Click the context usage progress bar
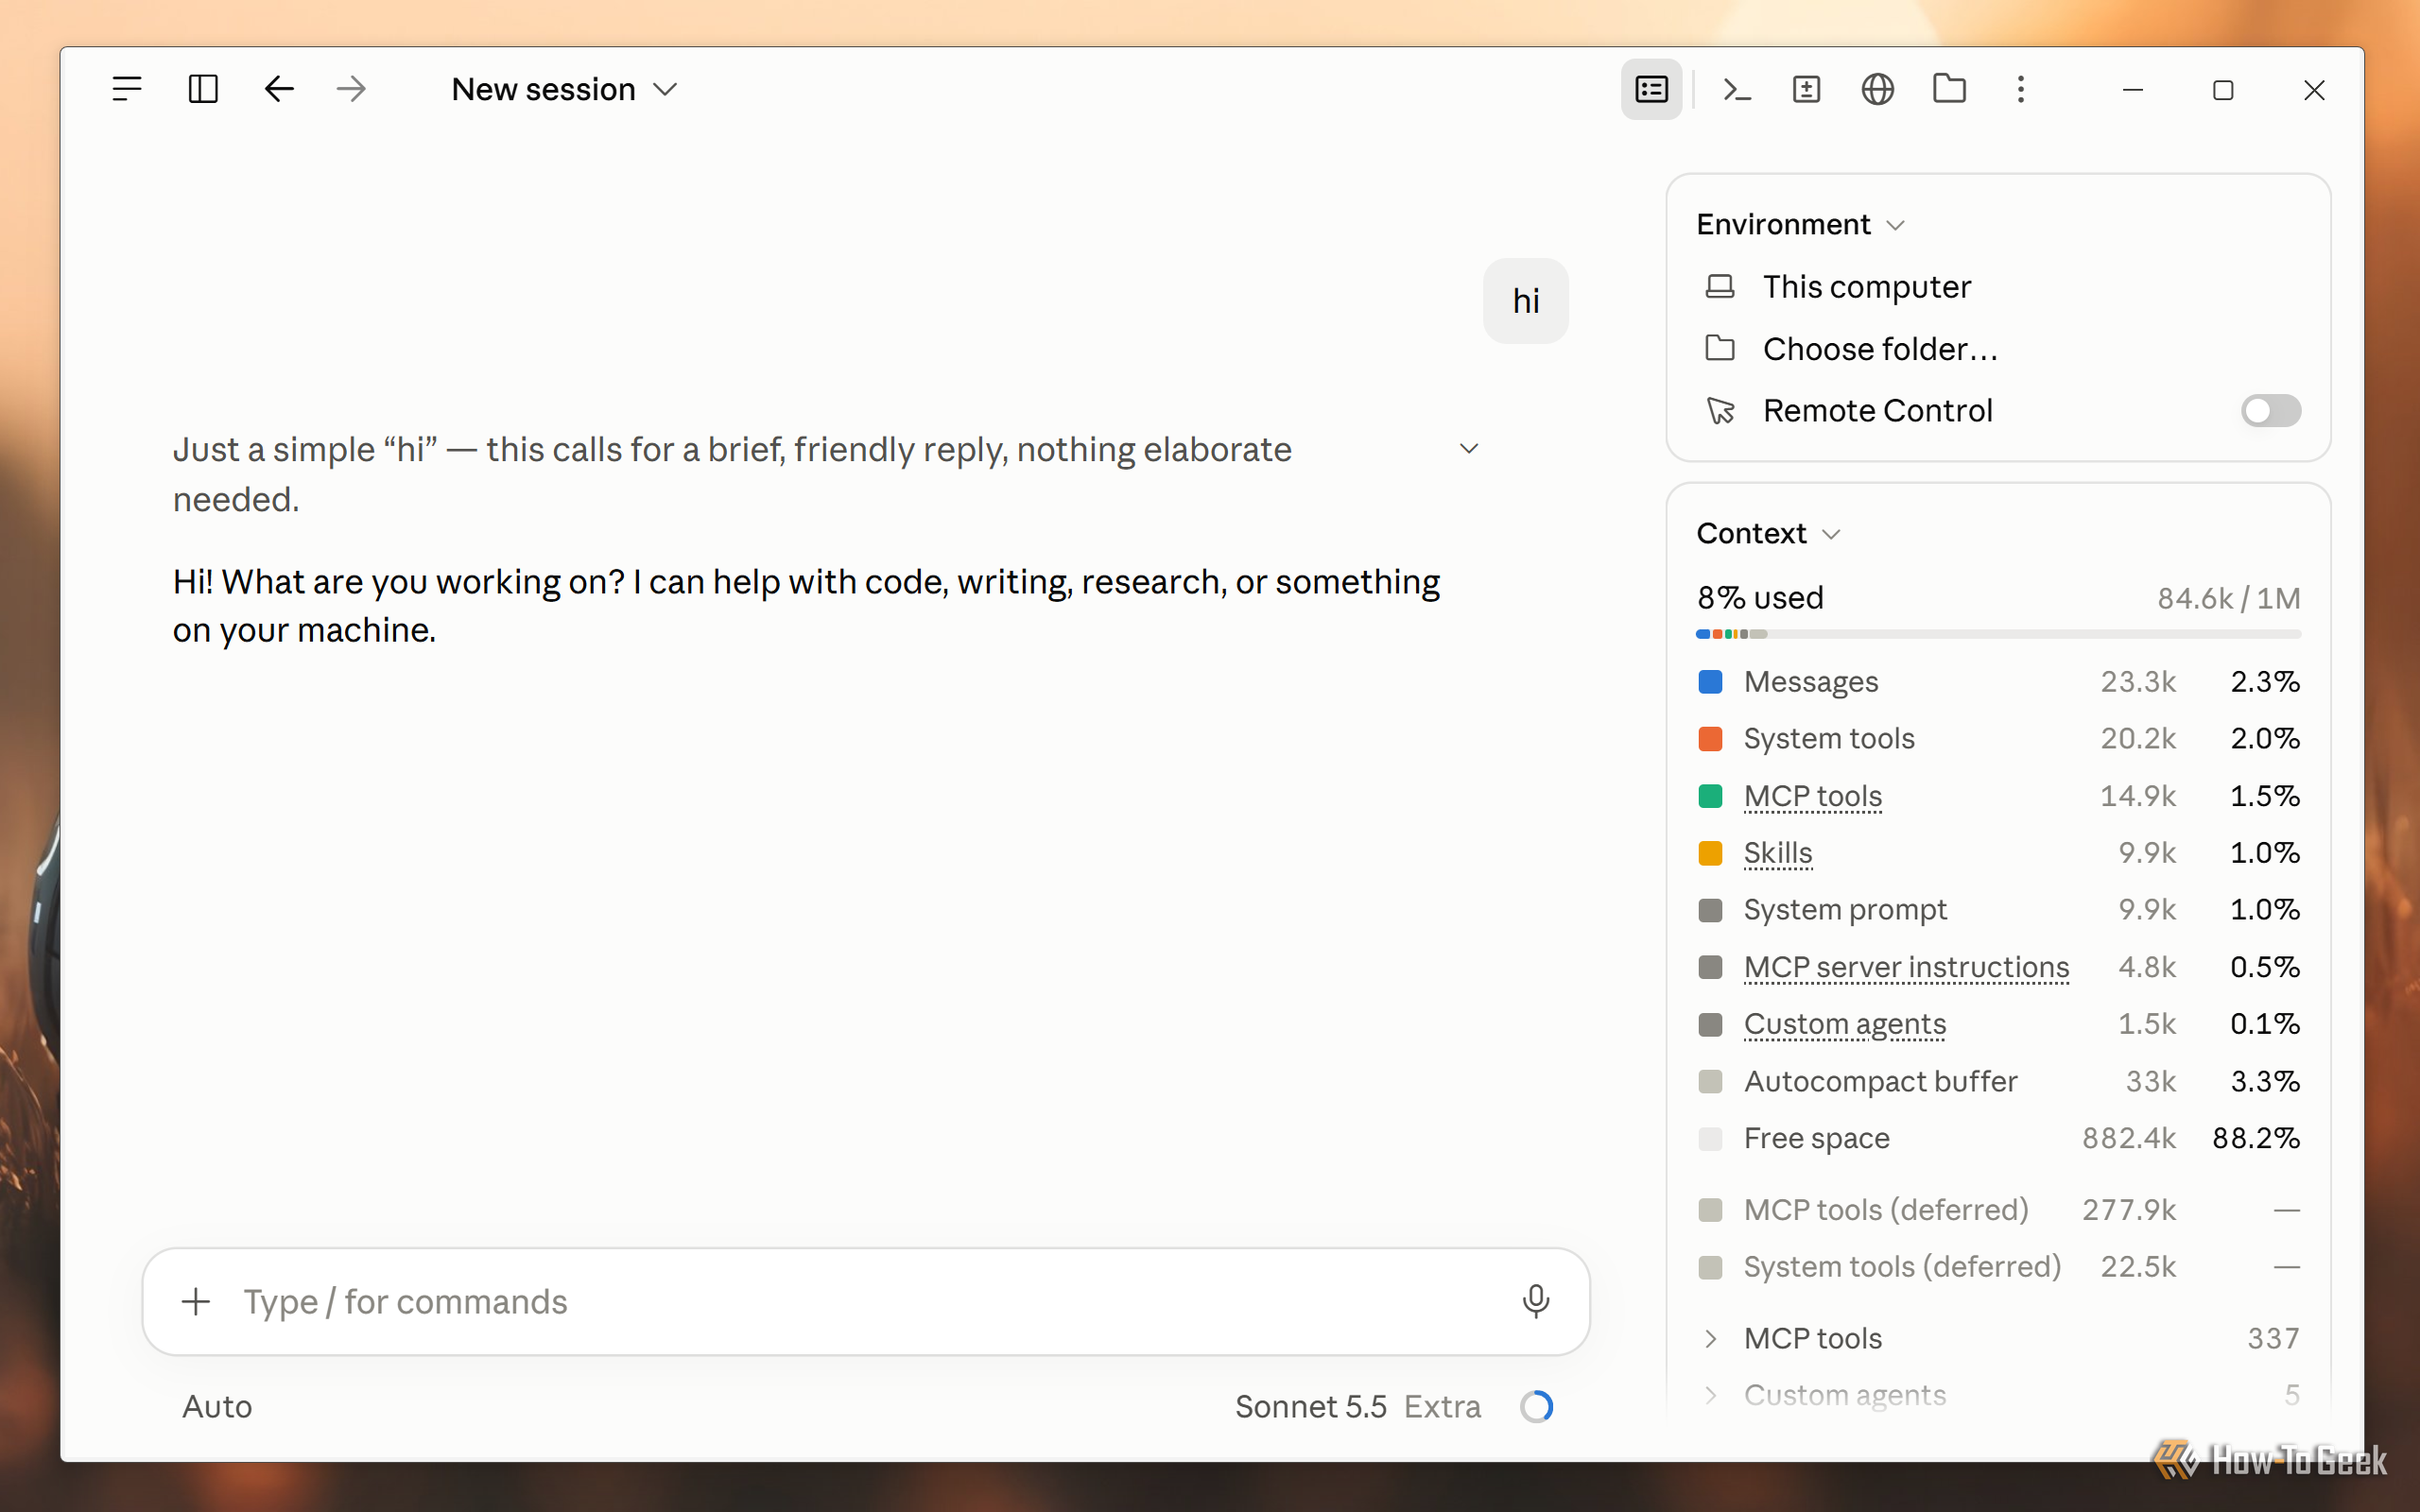The width and height of the screenshot is (2420, 1512). (1999, 634)
